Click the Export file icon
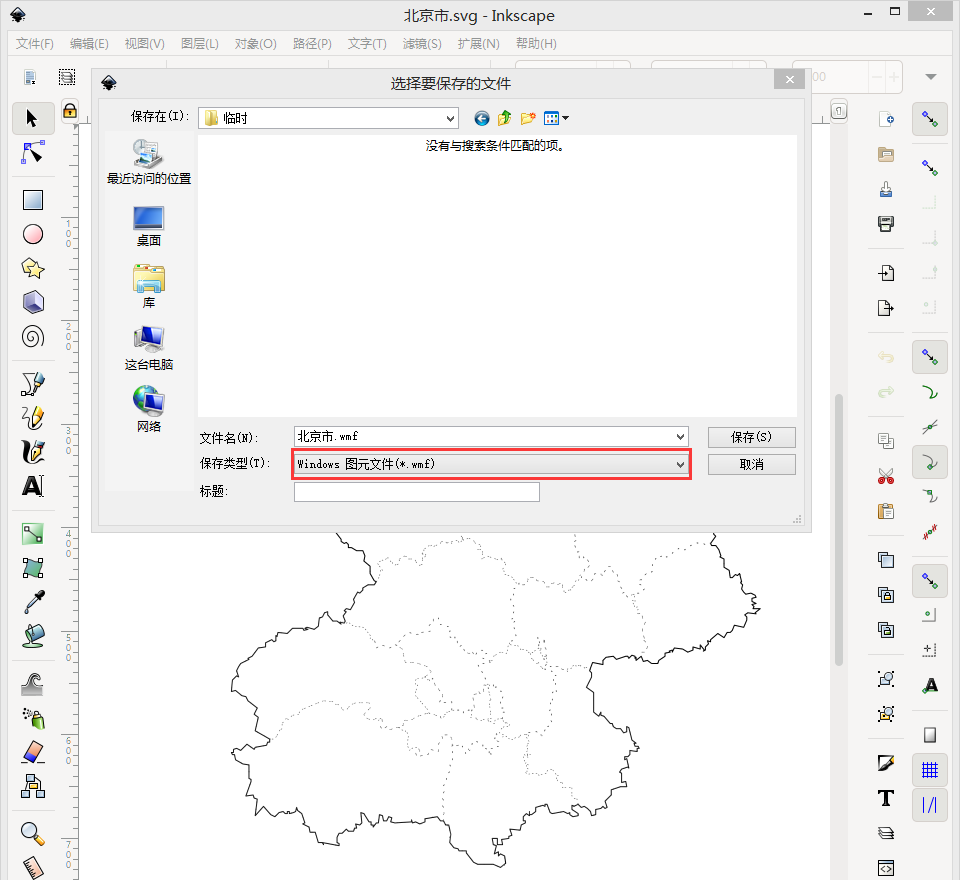 click(x=885, y=307)
